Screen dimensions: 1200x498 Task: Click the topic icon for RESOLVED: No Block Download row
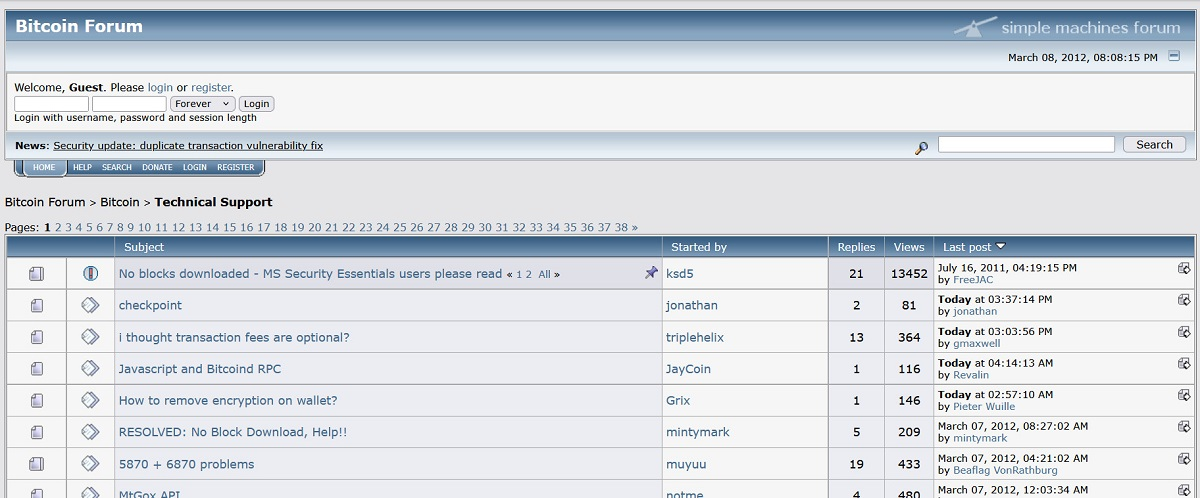tap(37, 432)
